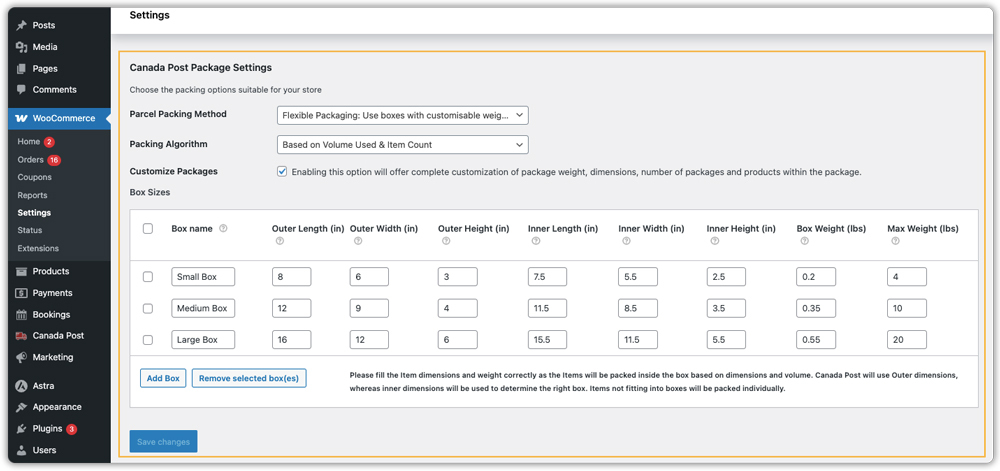This screenshot has height=471, width=1000.
Task: Click Medium Box max weight field
Action: (x=907, y=308)
